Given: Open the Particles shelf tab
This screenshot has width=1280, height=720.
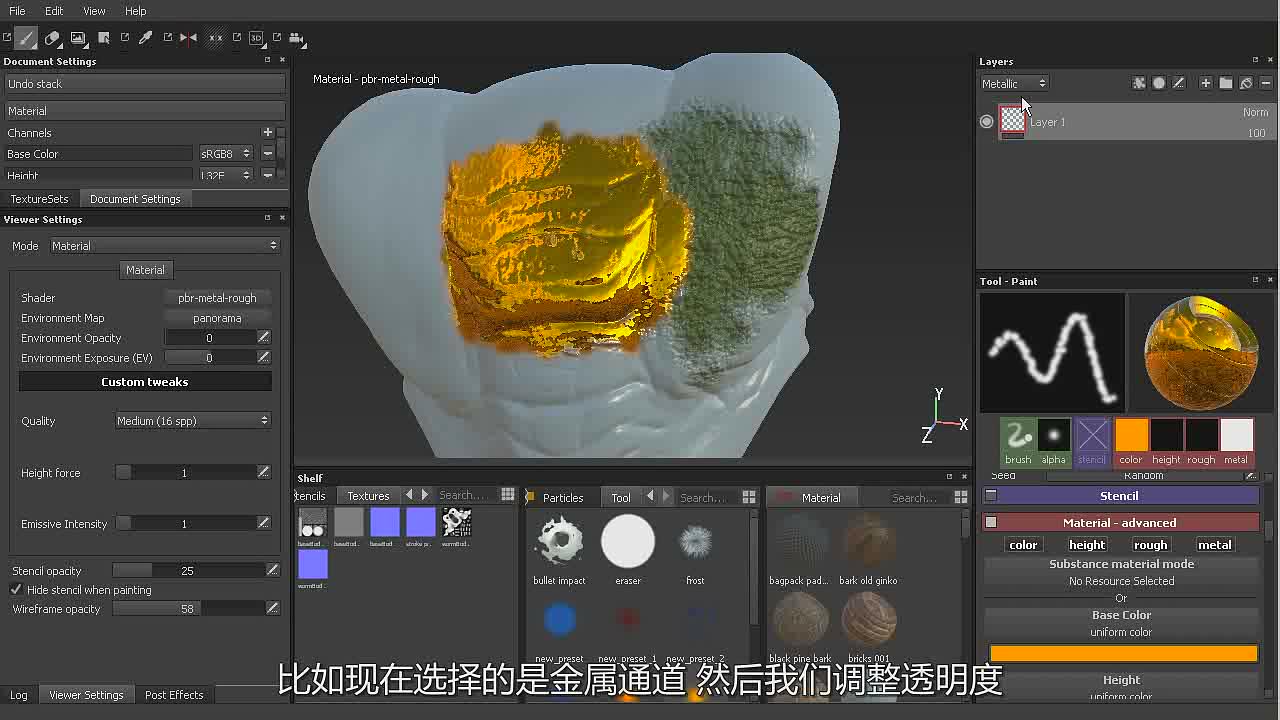Looking at the screenshot, I should (563, 497).
